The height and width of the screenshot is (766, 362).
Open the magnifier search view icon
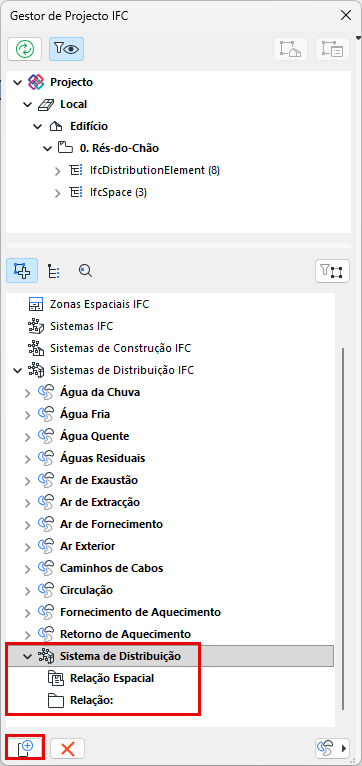pos(85,271)
